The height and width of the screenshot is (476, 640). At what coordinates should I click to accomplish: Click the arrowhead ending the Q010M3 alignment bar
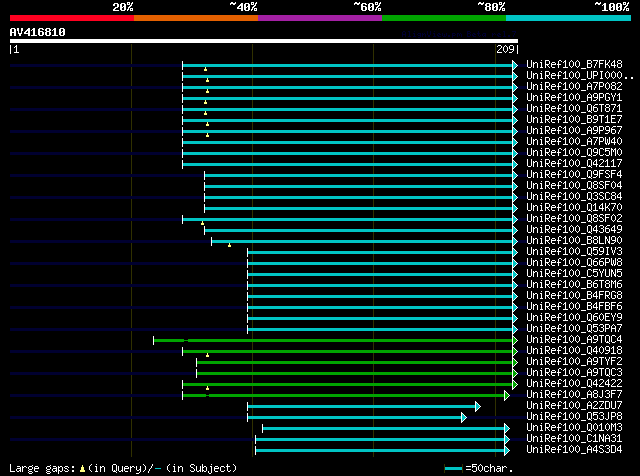[x=507, y=428]
